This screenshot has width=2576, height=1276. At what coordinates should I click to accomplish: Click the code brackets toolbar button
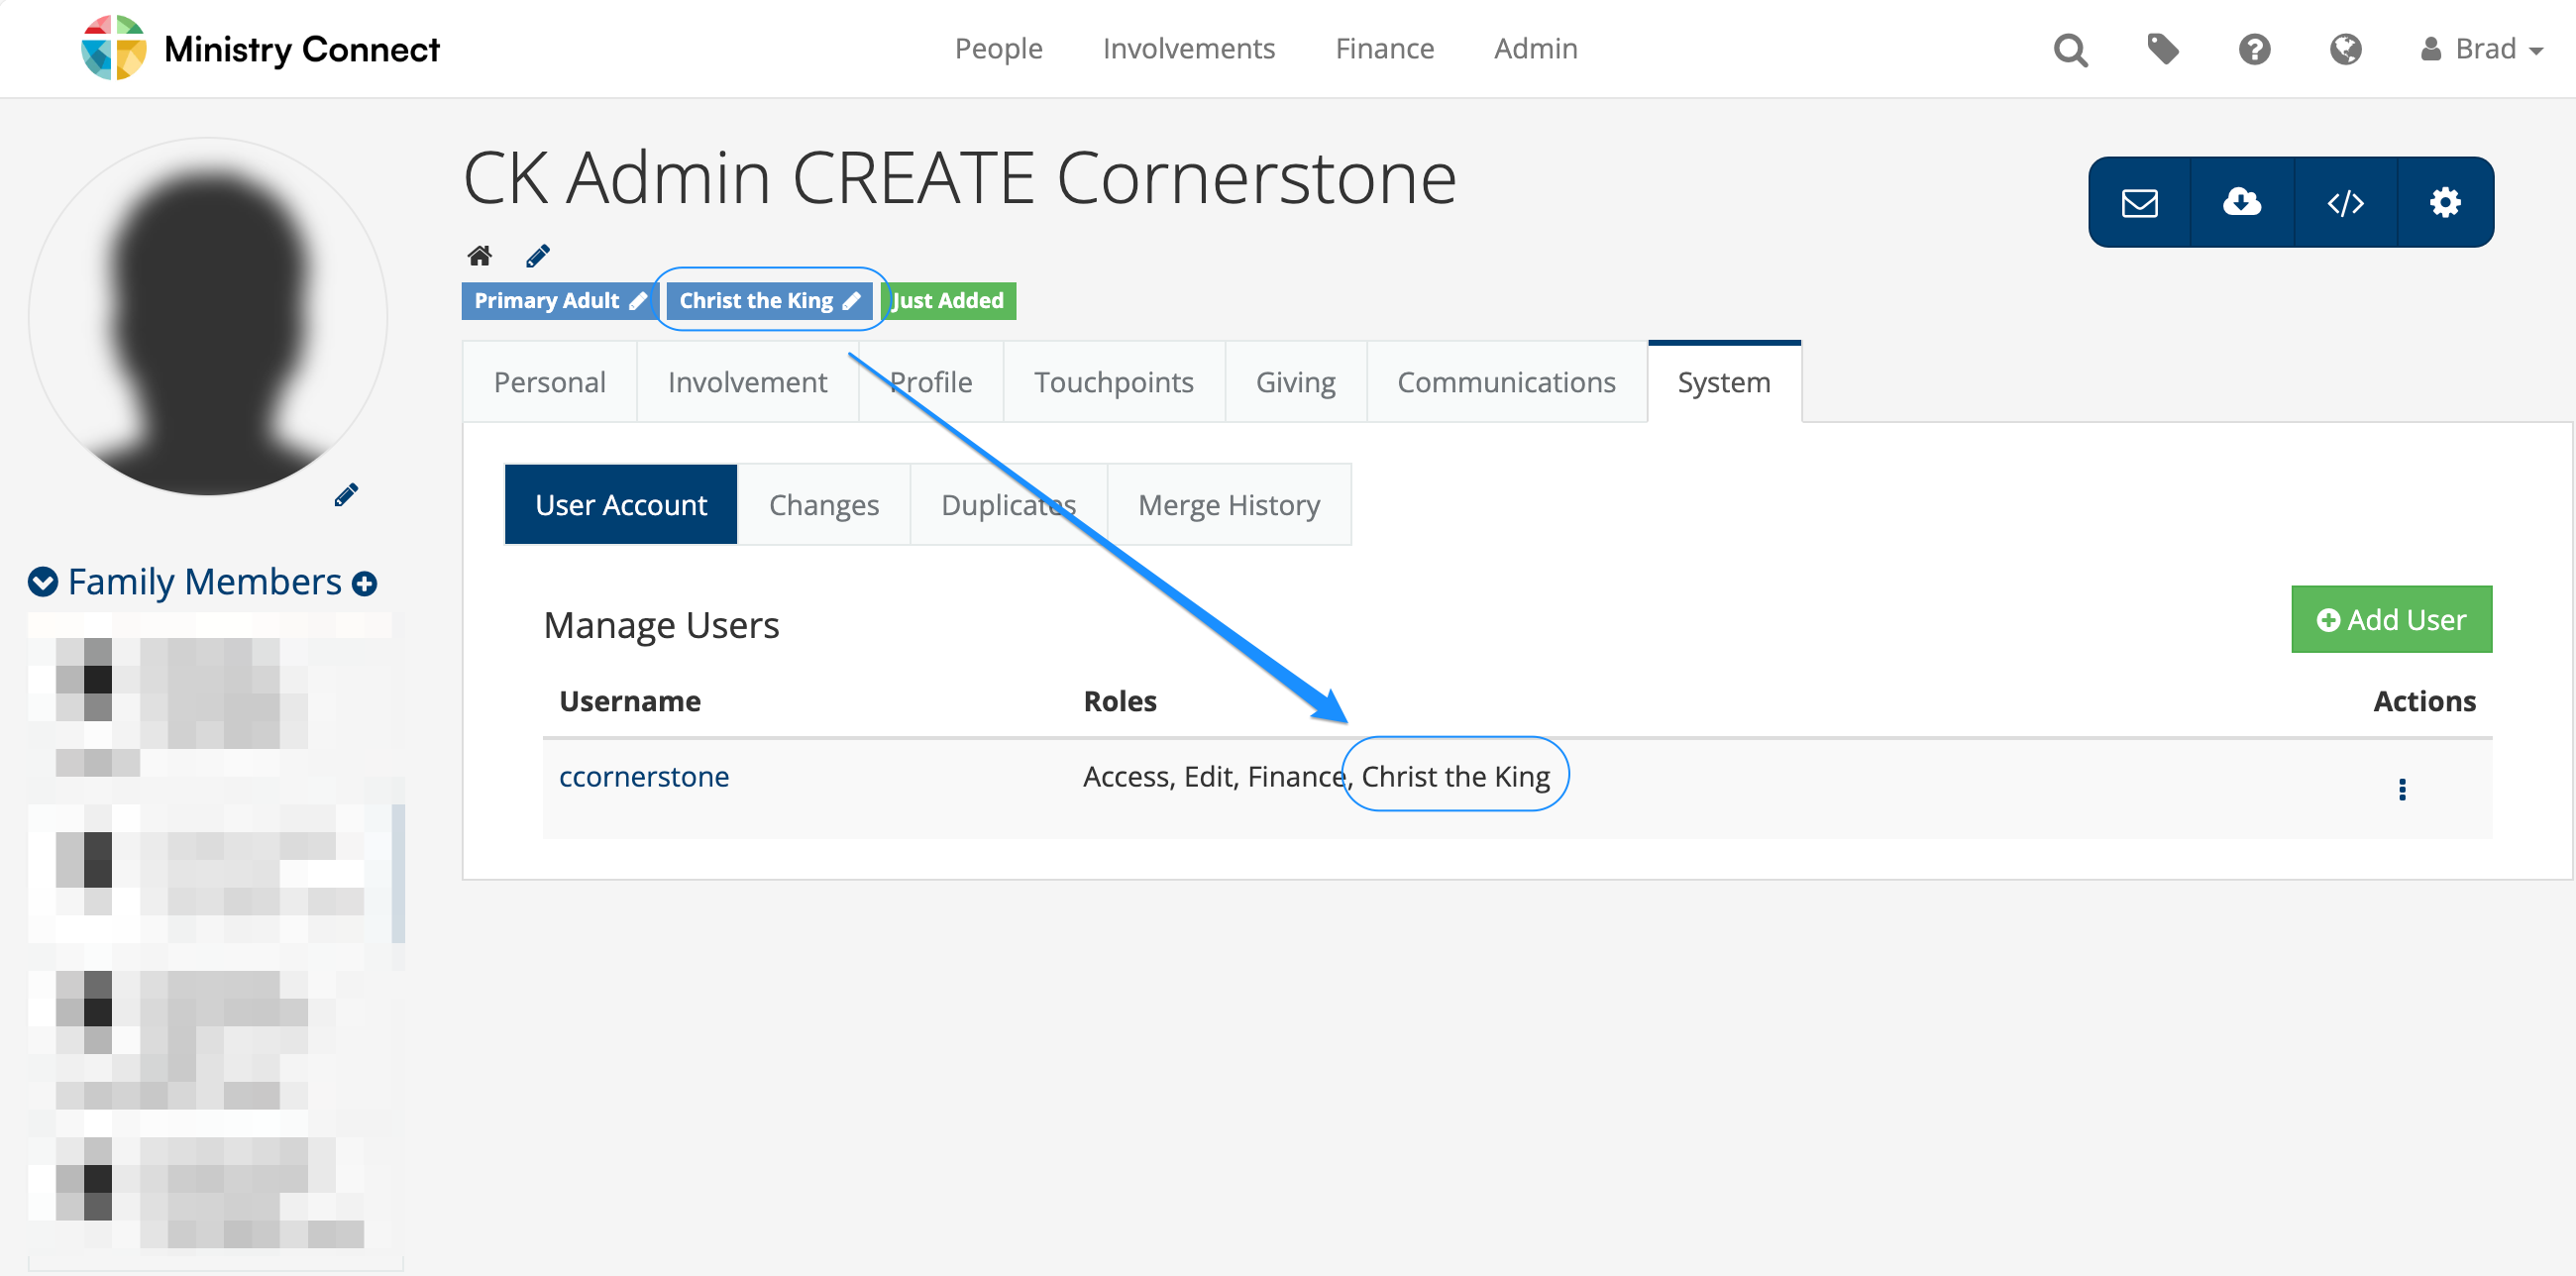coord(2344,203)
